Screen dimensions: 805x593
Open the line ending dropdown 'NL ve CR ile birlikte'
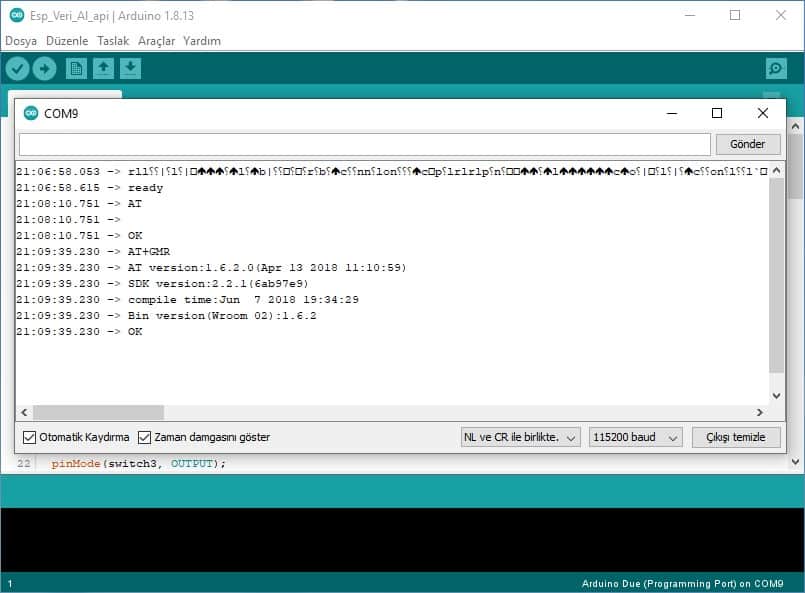click(520, 437)
